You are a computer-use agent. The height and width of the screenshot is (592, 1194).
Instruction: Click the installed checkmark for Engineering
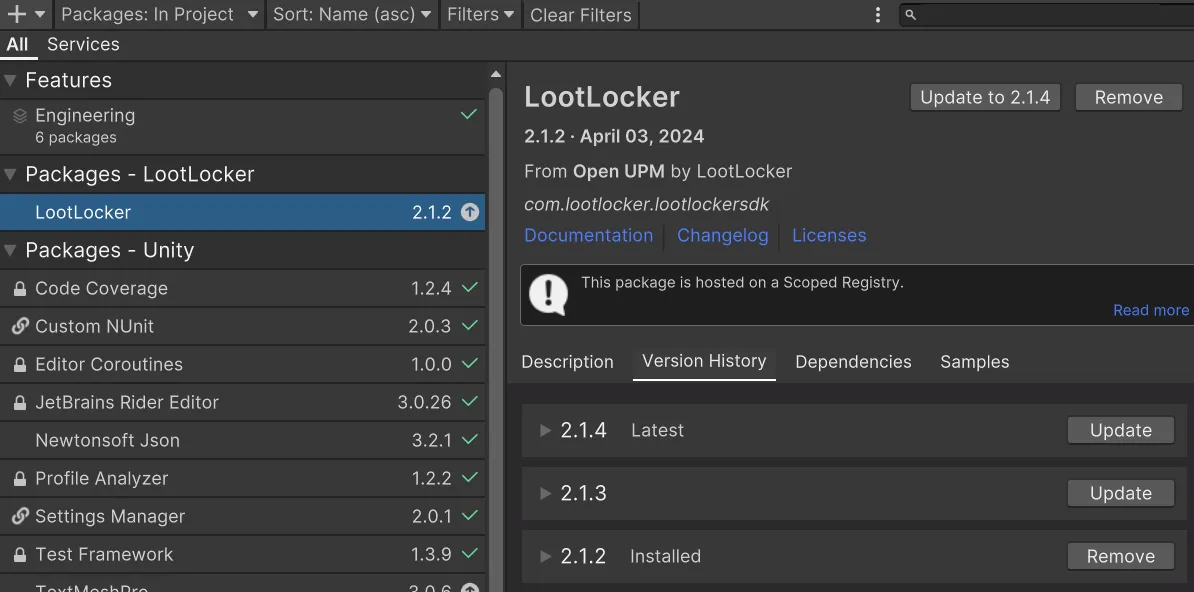(469, 114)
